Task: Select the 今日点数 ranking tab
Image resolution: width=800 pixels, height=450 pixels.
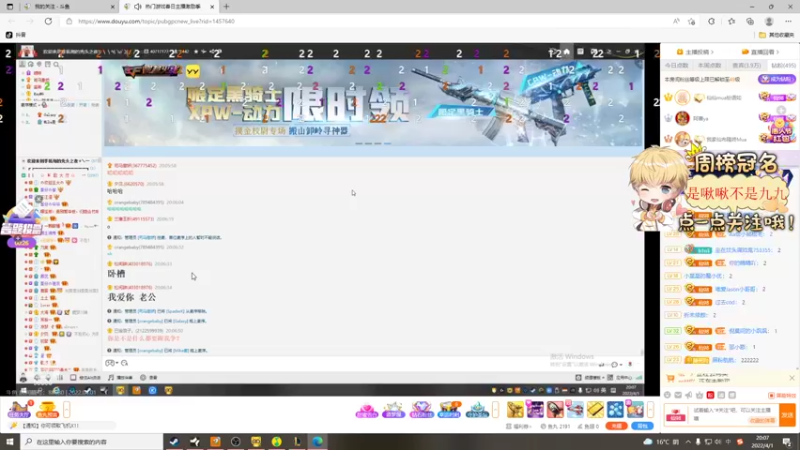Action: 677,65
